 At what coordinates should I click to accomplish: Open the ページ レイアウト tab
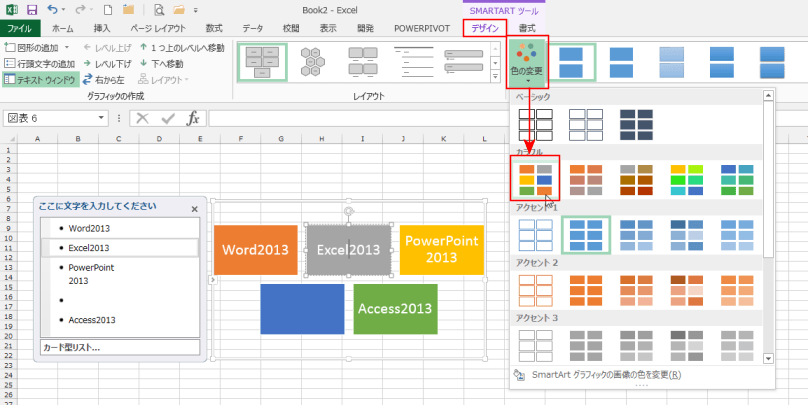coord(158,28)
